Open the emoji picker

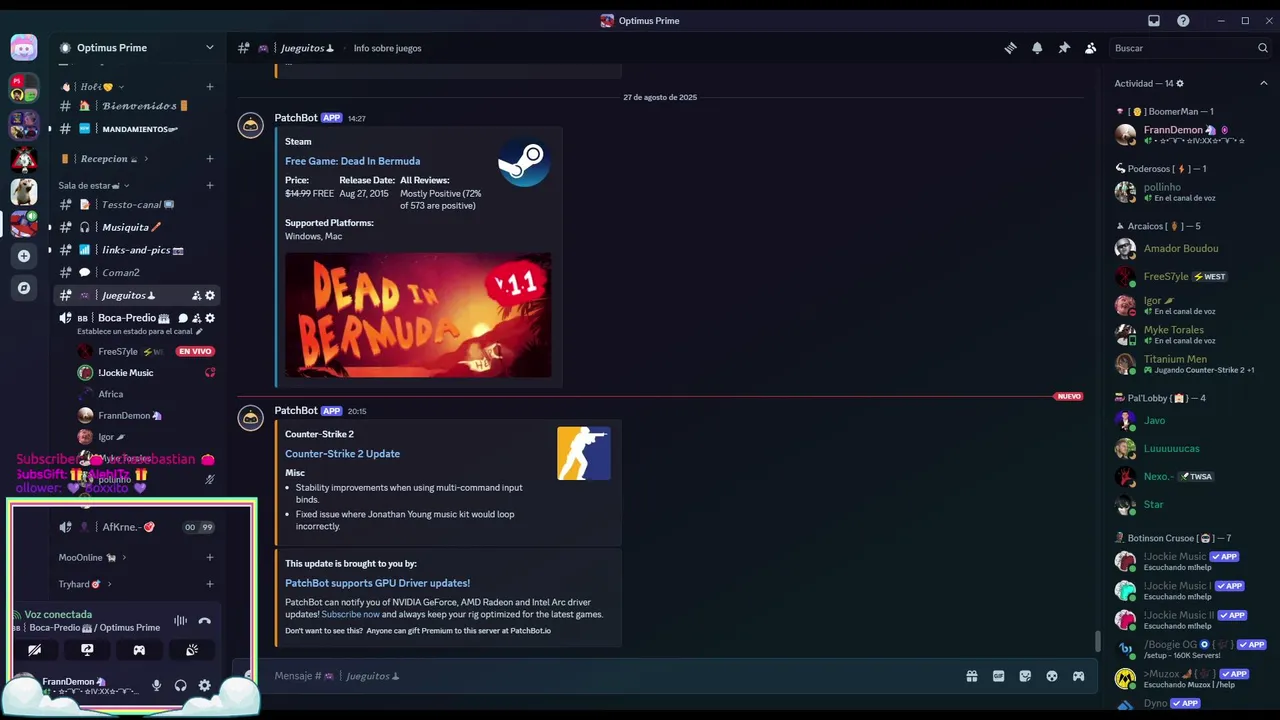pos(1052,676)
